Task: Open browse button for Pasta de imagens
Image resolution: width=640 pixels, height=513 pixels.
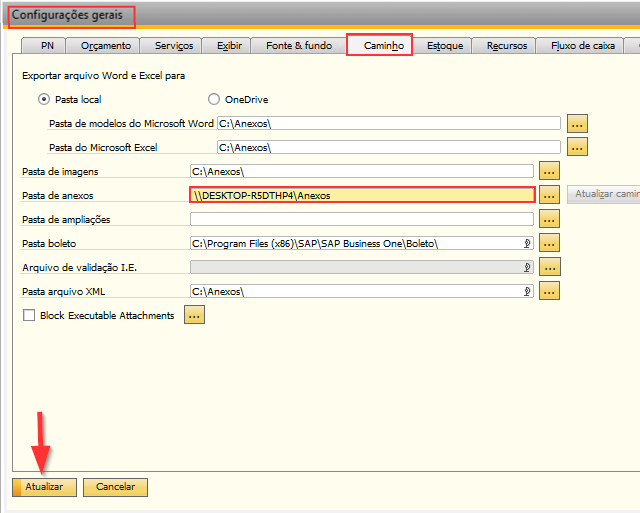Action: [x=549, y=171]
